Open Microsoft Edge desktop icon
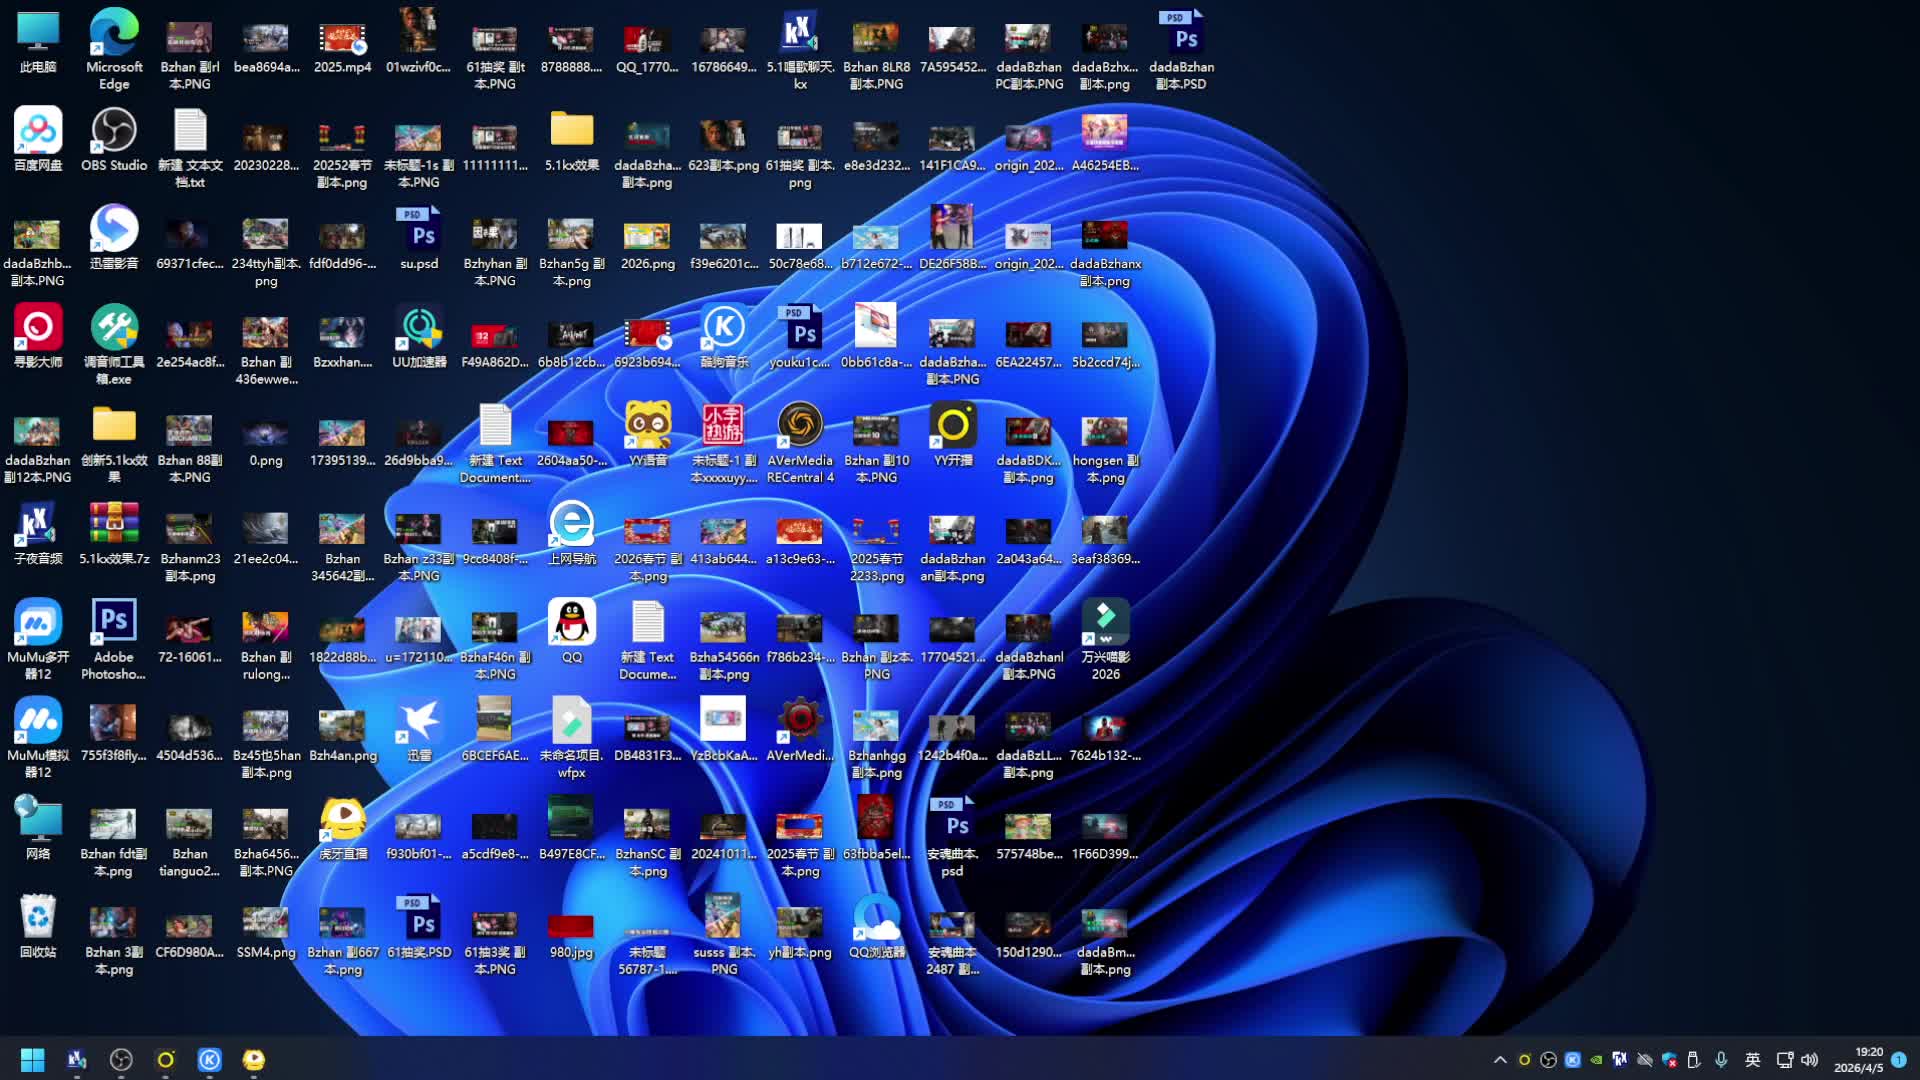The height and width of the screenshot is (1080, 1920). pos(114,34)
